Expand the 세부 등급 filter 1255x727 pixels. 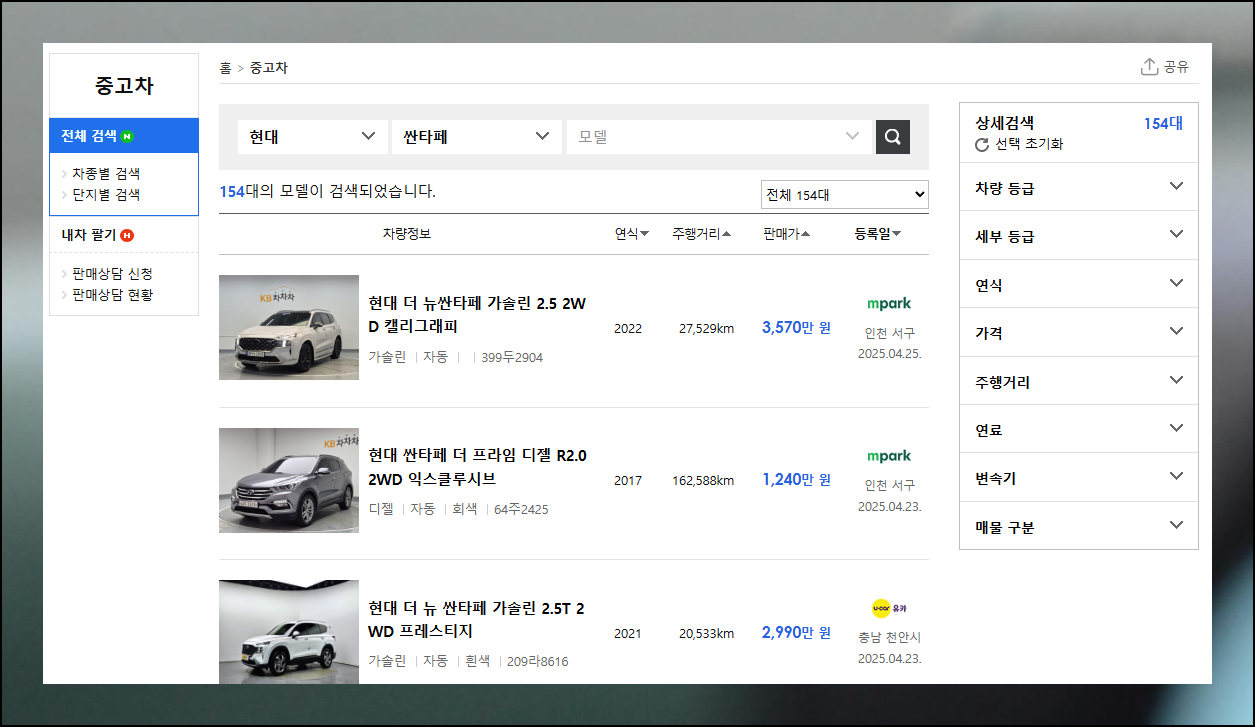pos(1078,236)
